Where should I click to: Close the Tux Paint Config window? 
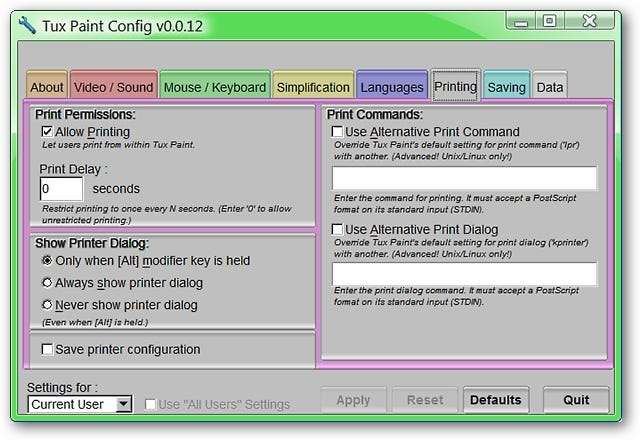pyautogui.click(x=589, y=21)
